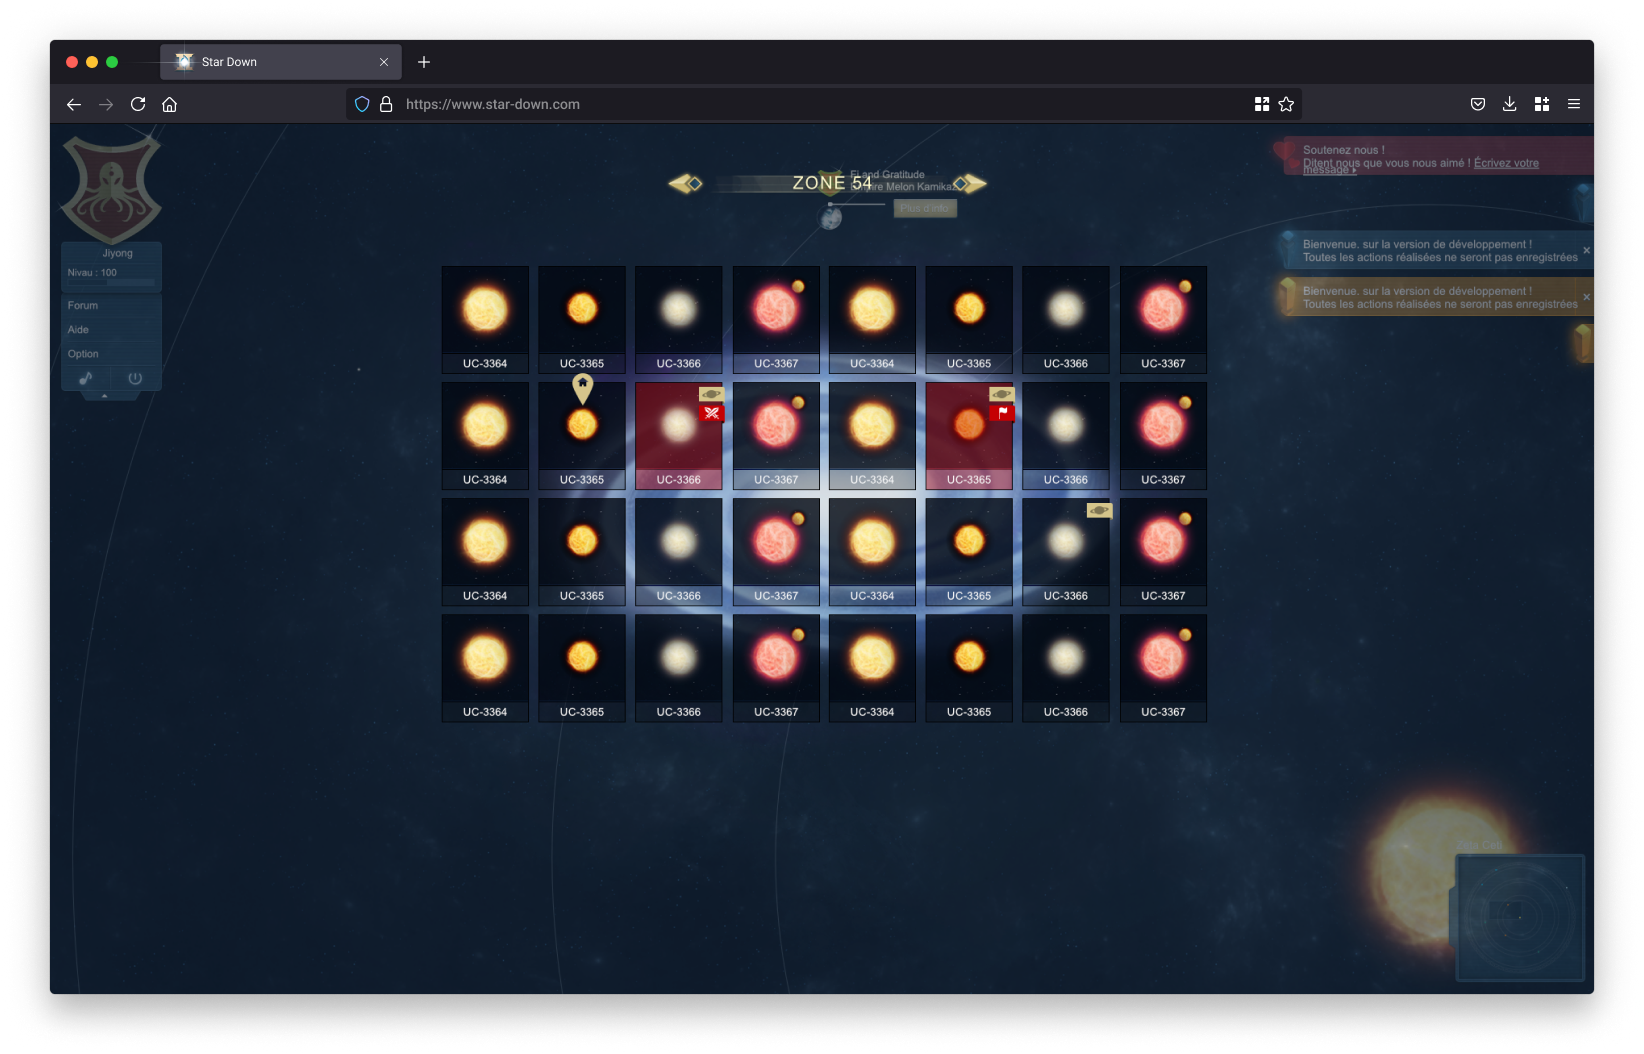Open the Option menu item
This screenshot has width=1644, height=1054.
tap(83, 354)
